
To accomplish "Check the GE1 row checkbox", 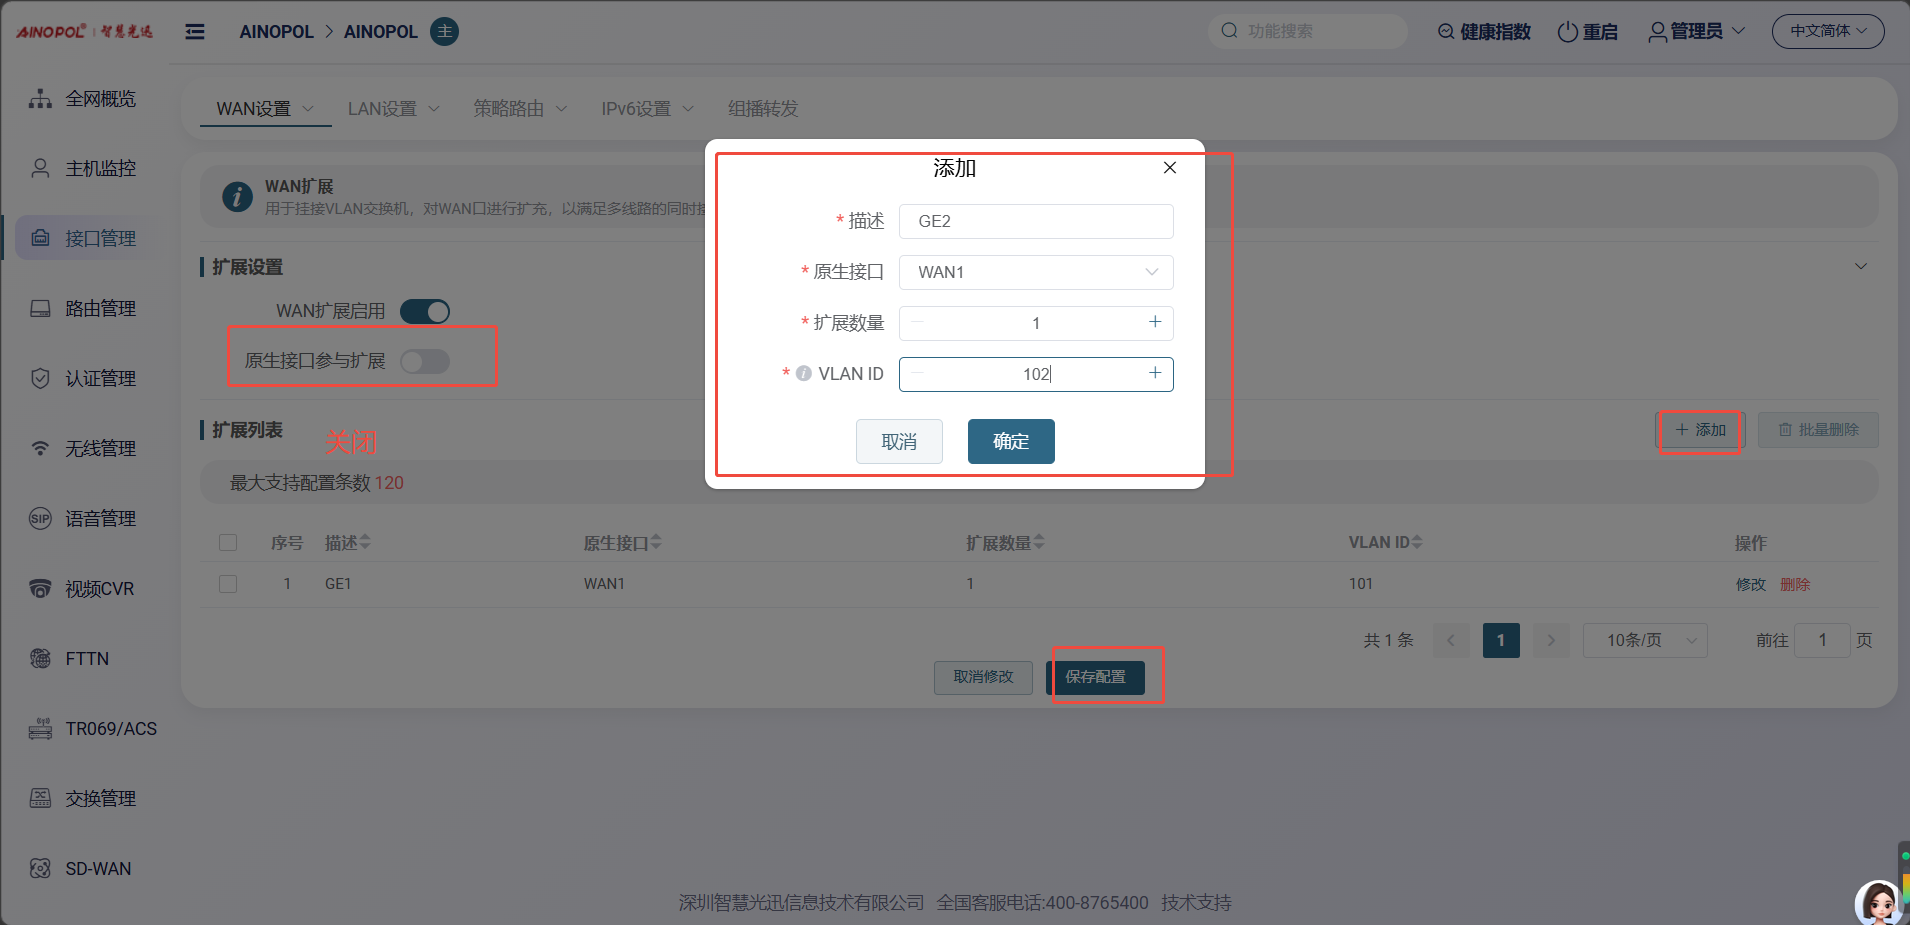I will pos(228,584).
